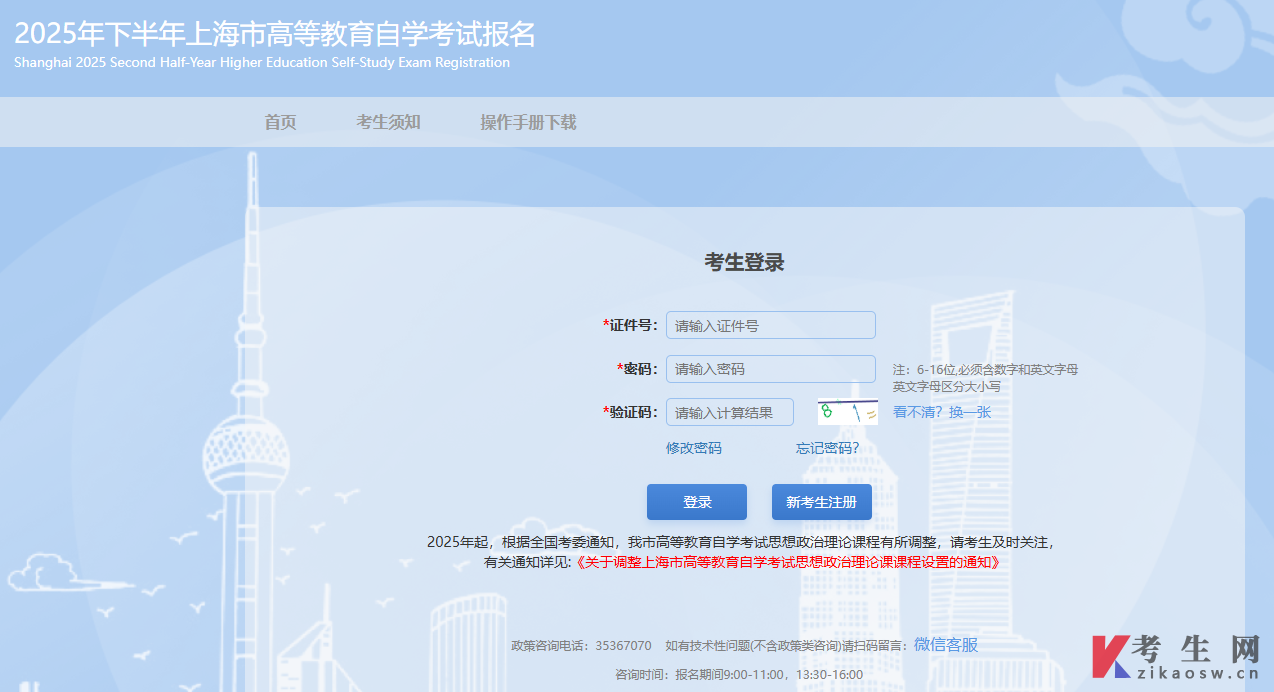Image resolution: width=1274 pixels, height=692 pixels.
Task: Open the 操作手册下载 manual download menu item
Action: click(x=527, y=121)
